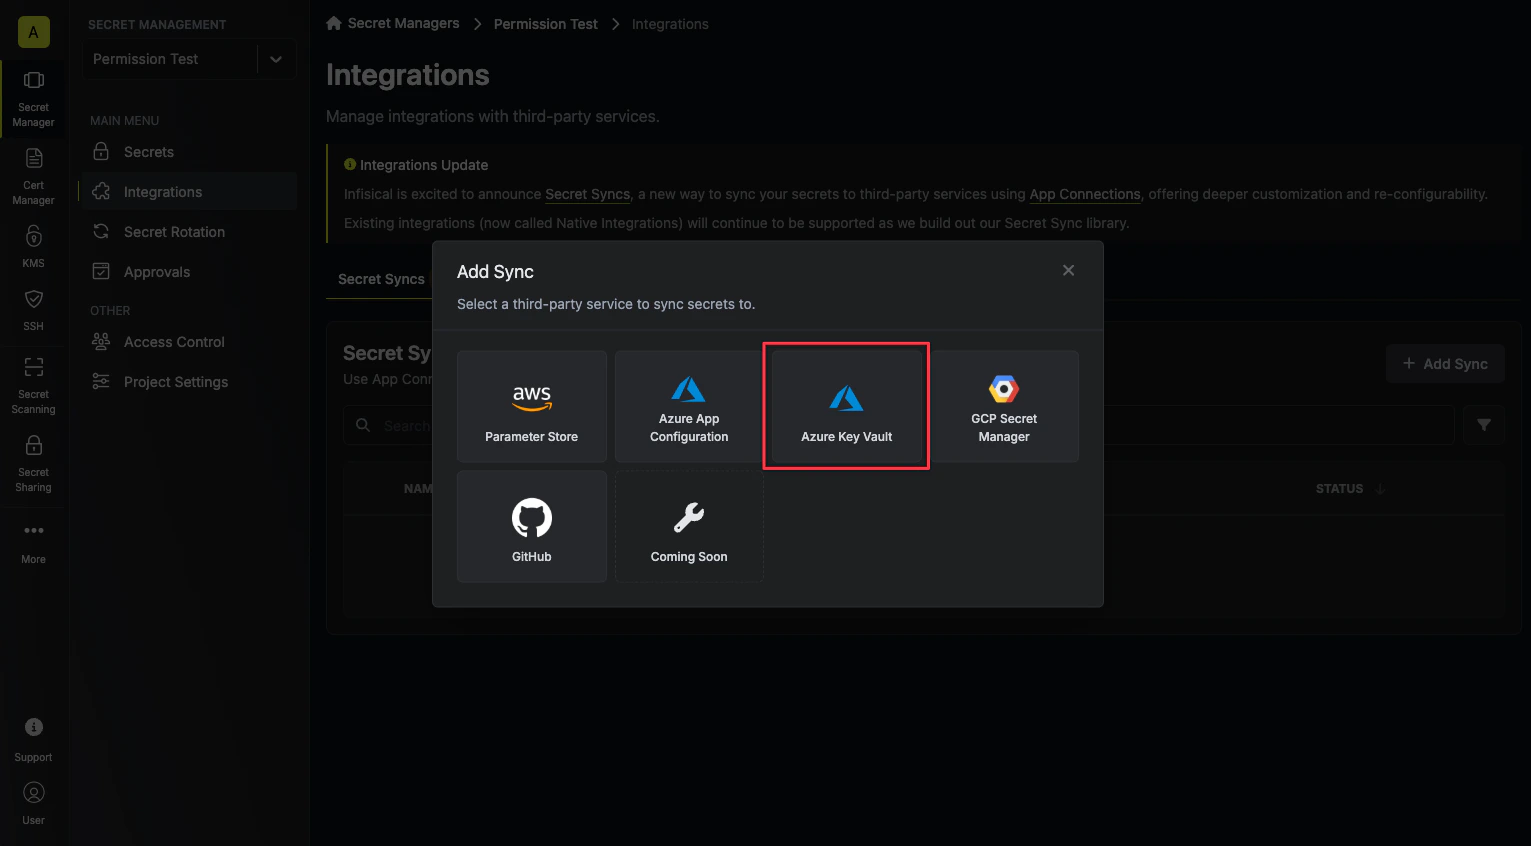Open Cert Manager in the sidebar rail
Image resolution: width=1531 pixels, height=846 pixels.
click(x=33, y=177)
